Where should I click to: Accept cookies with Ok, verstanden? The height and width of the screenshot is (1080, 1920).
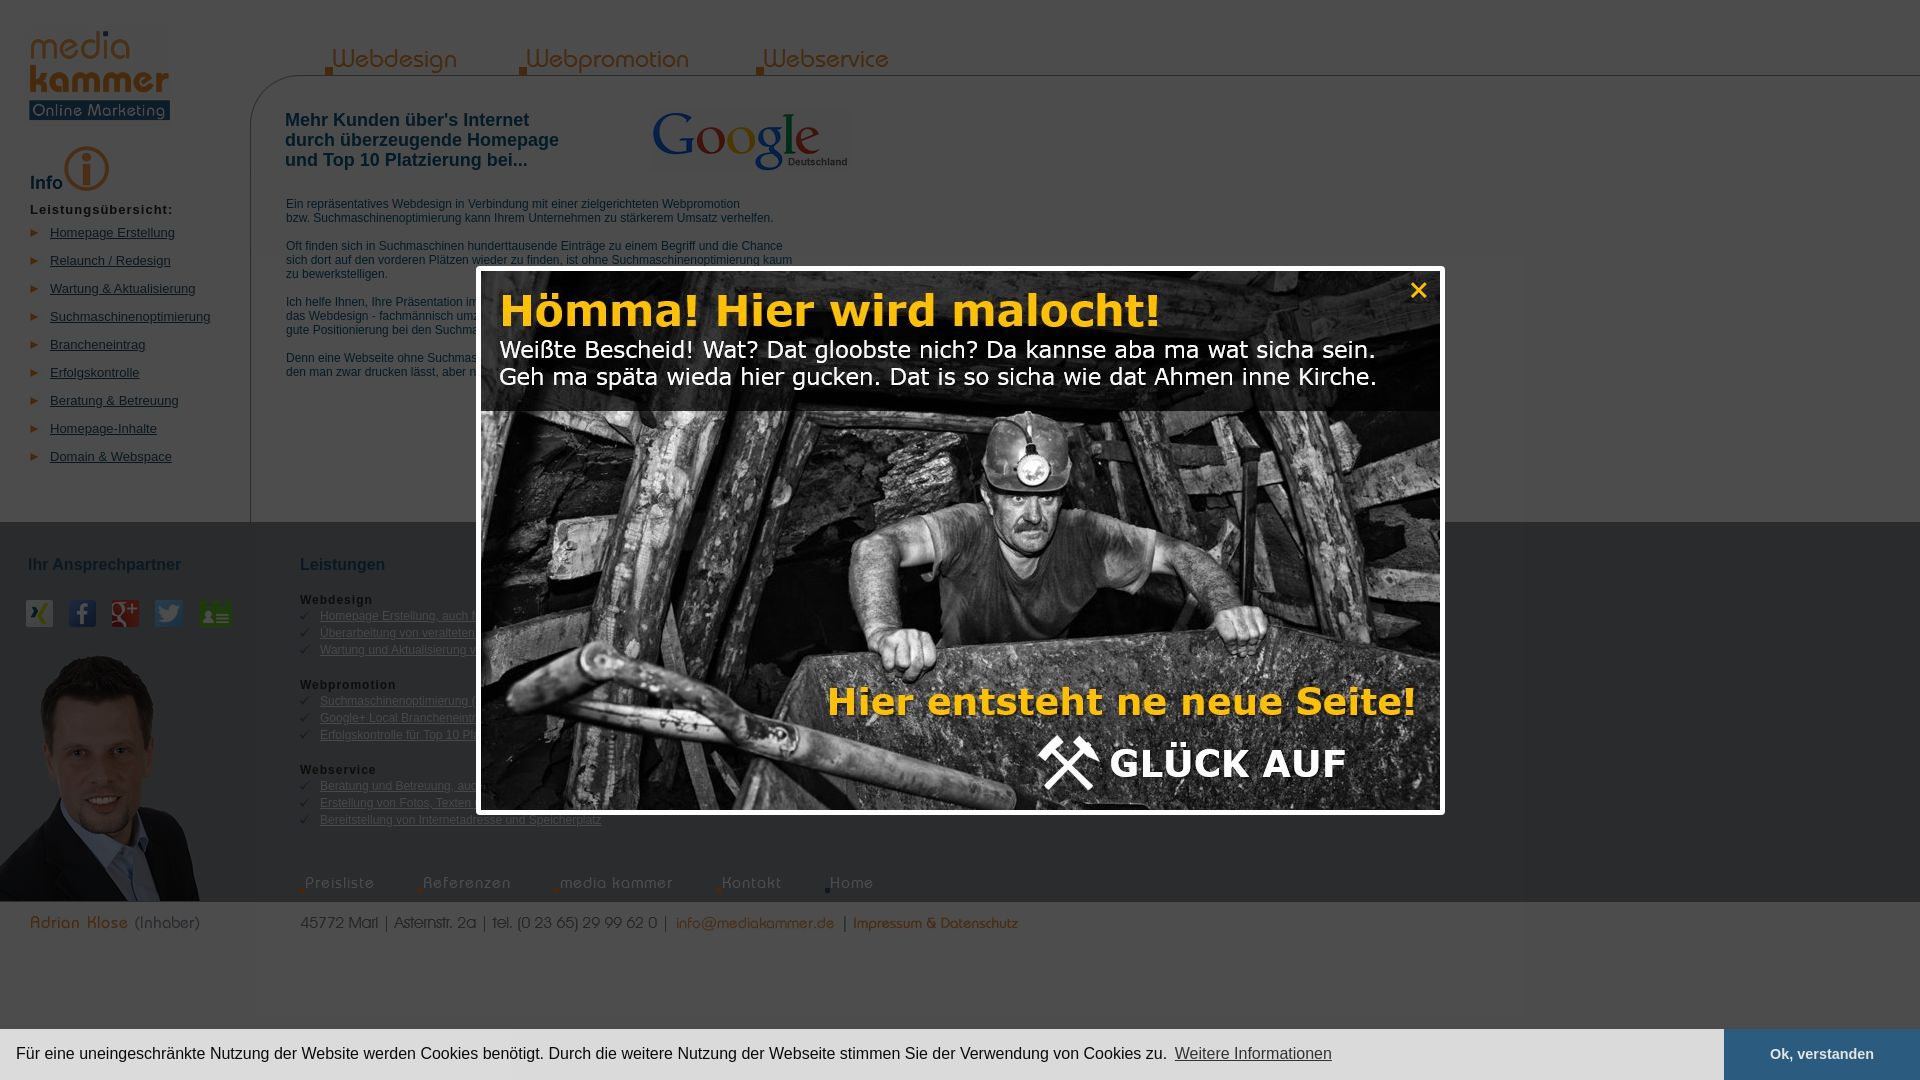pyautogui.click(x=1822, y=1054)
